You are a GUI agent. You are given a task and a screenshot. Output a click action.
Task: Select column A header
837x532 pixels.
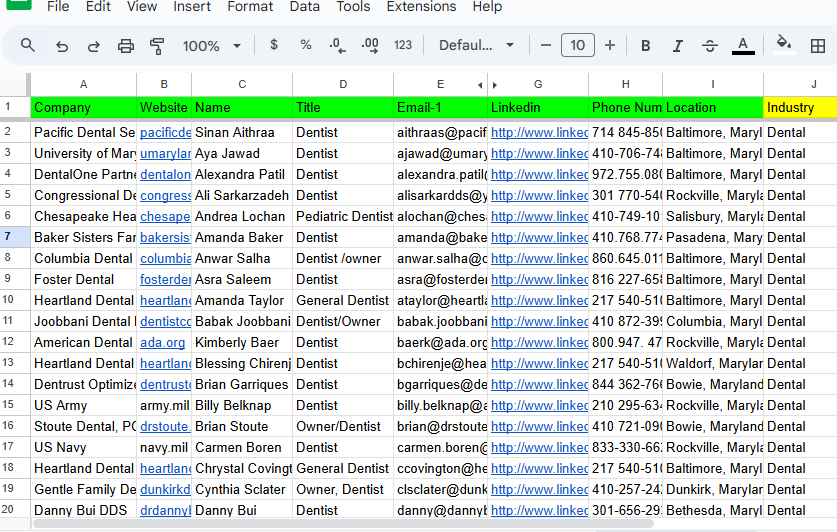[x=83, y=84]
